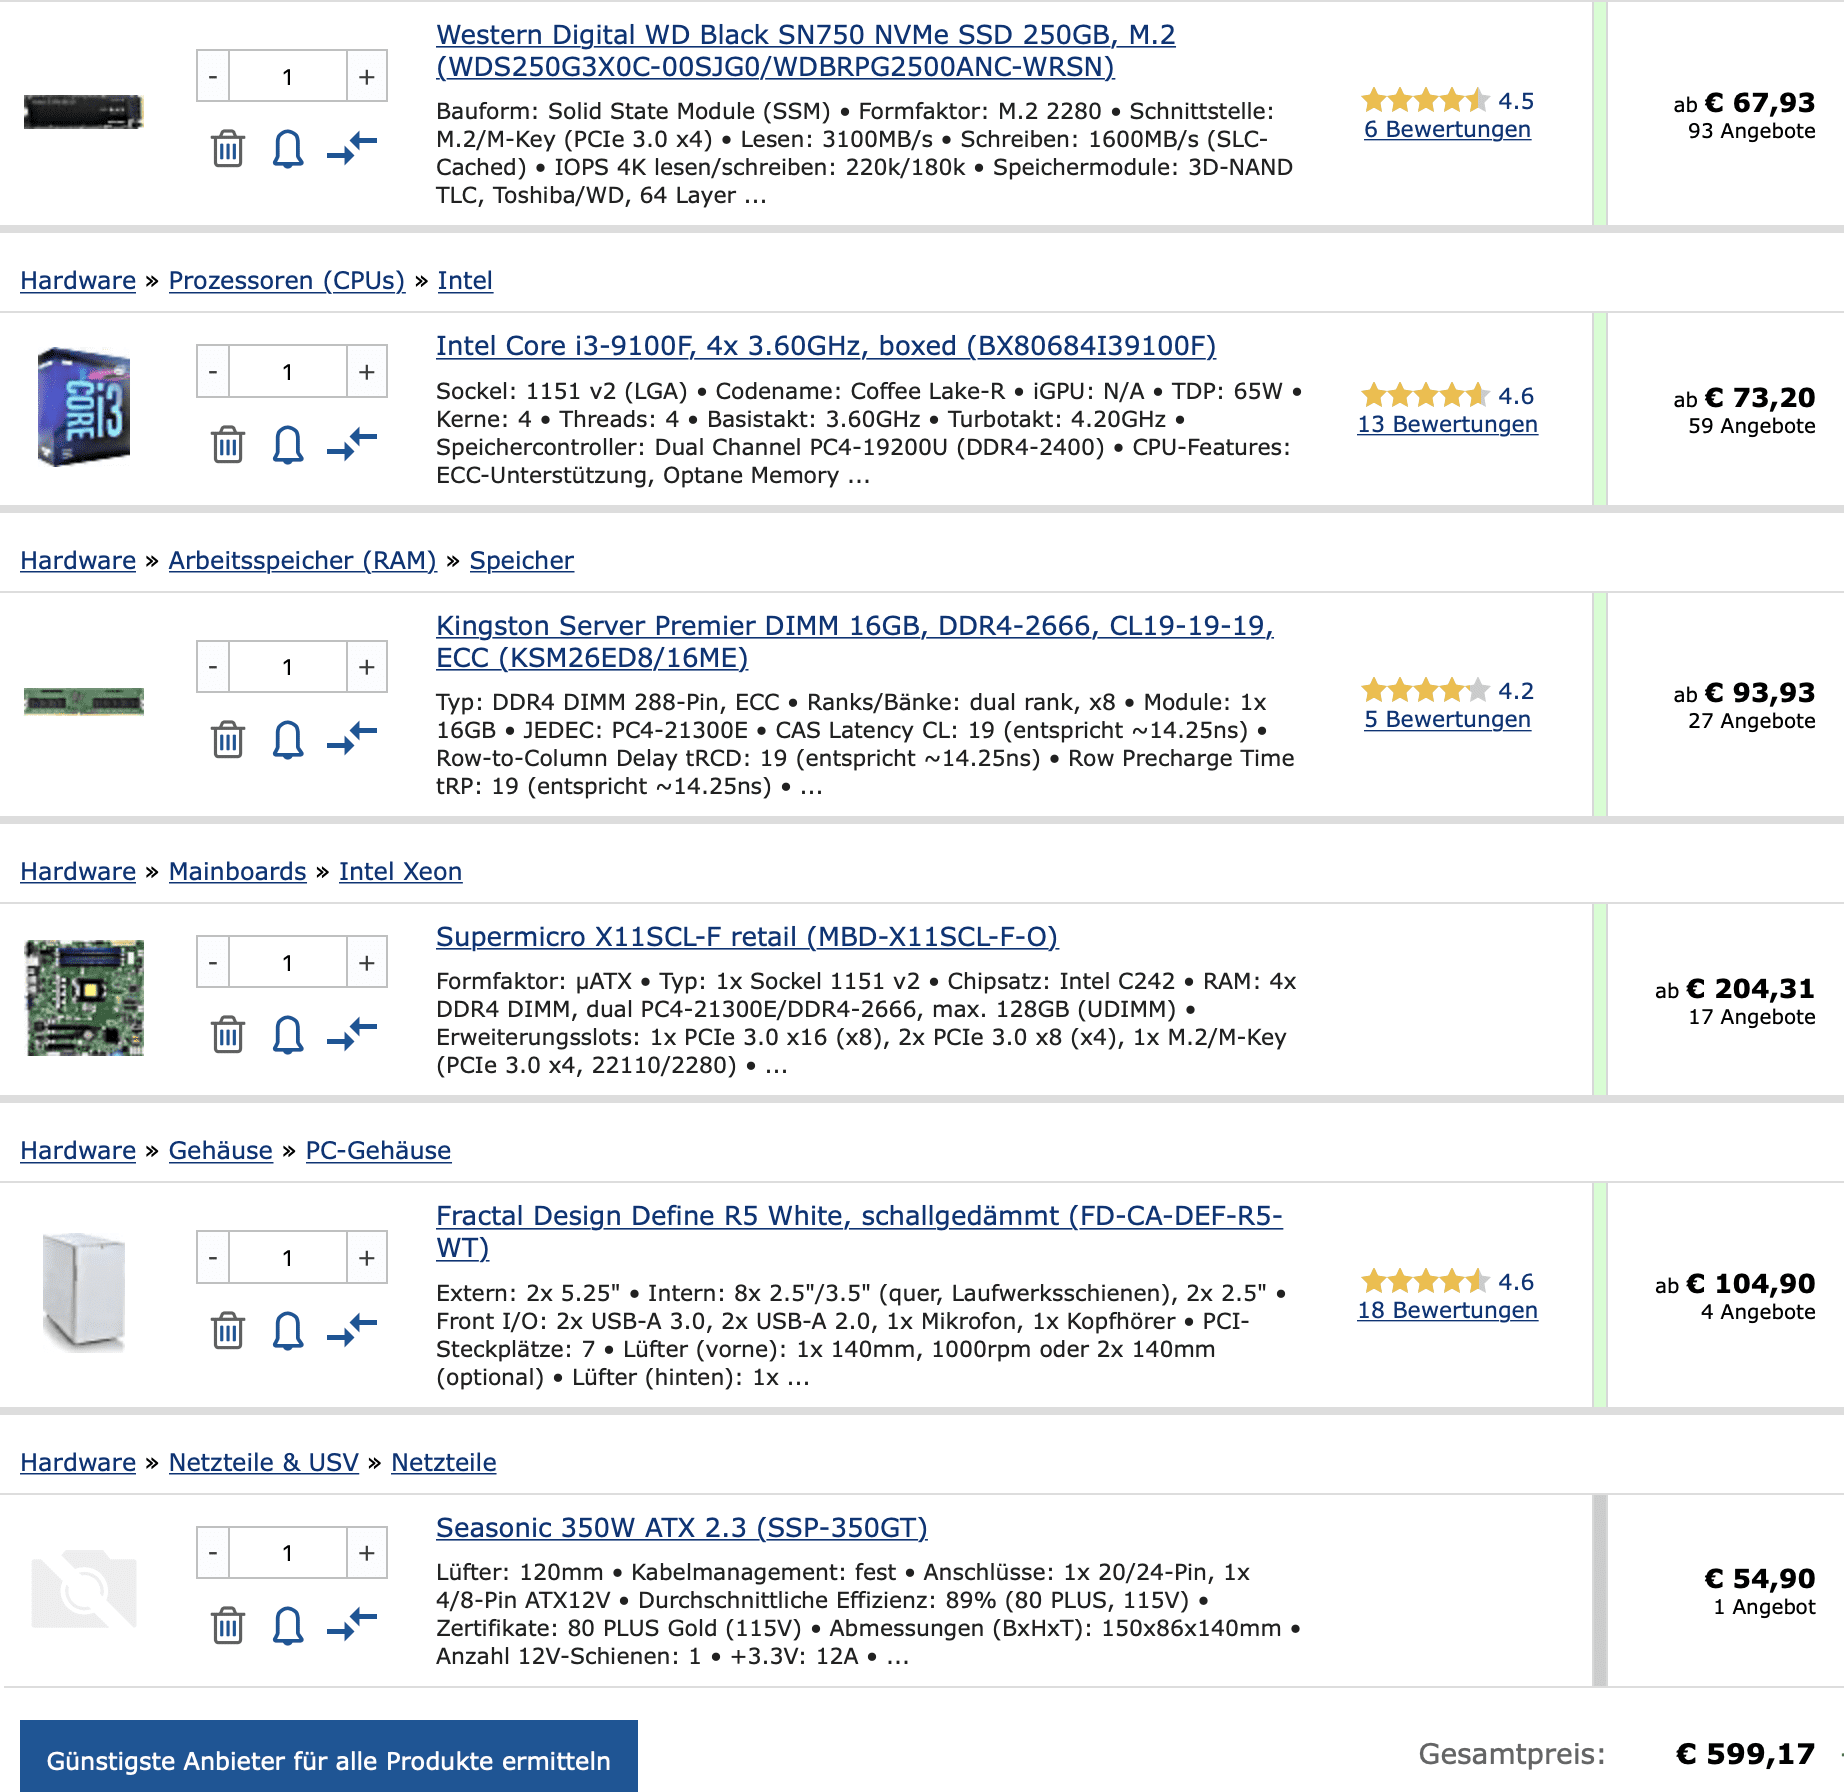Viewport: 1844px width, 1792px height.
Task: Click quantity field of WD Black SN750
Action: (x=288, y=76)
